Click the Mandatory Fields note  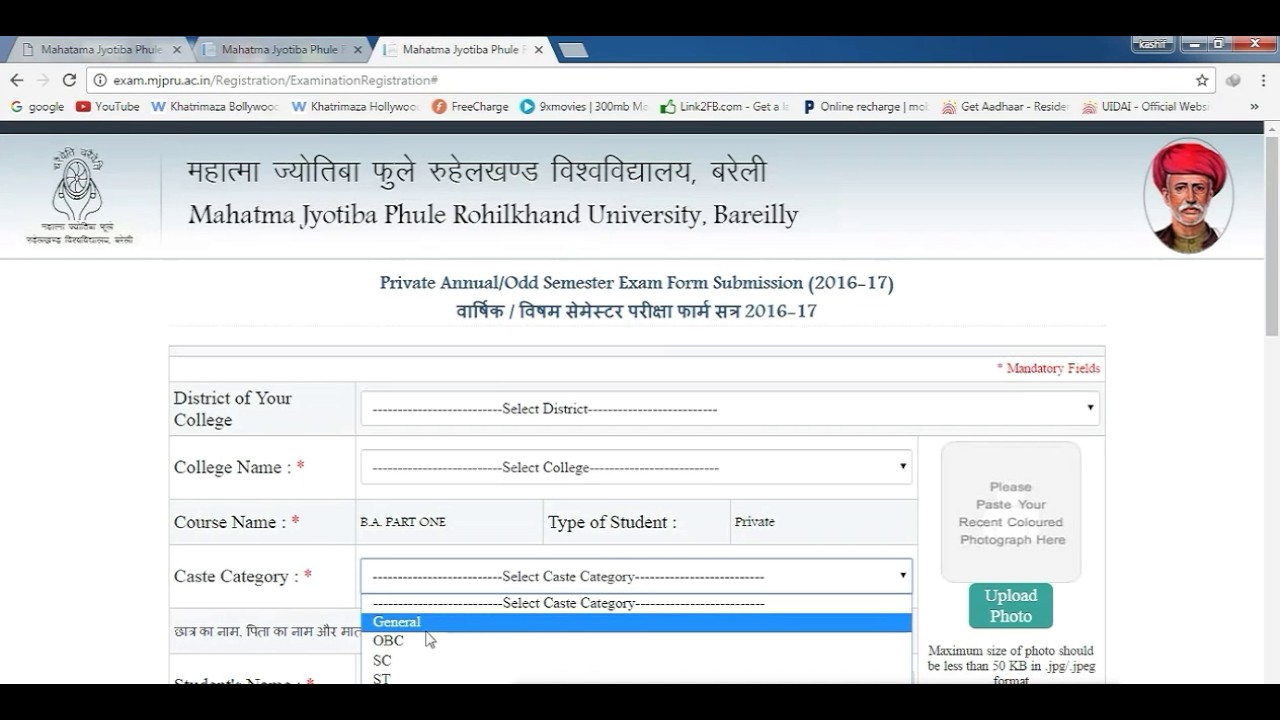(1048, 368)
